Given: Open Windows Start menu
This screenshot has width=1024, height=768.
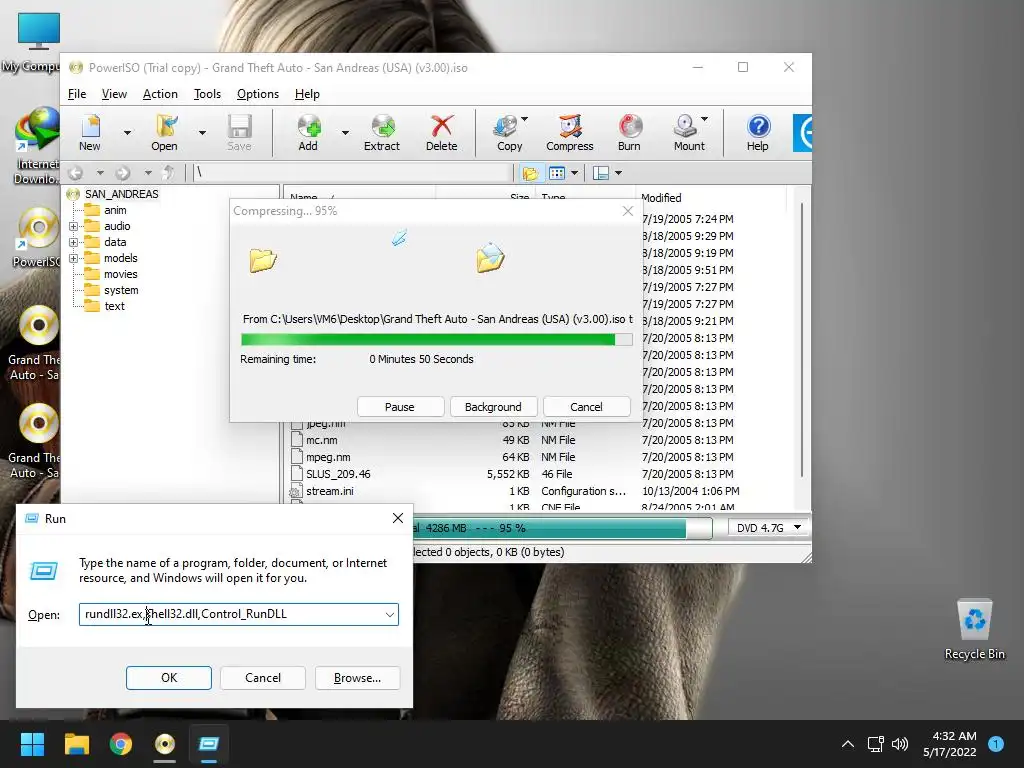Looking at the screenshot, I should [32, 744].
